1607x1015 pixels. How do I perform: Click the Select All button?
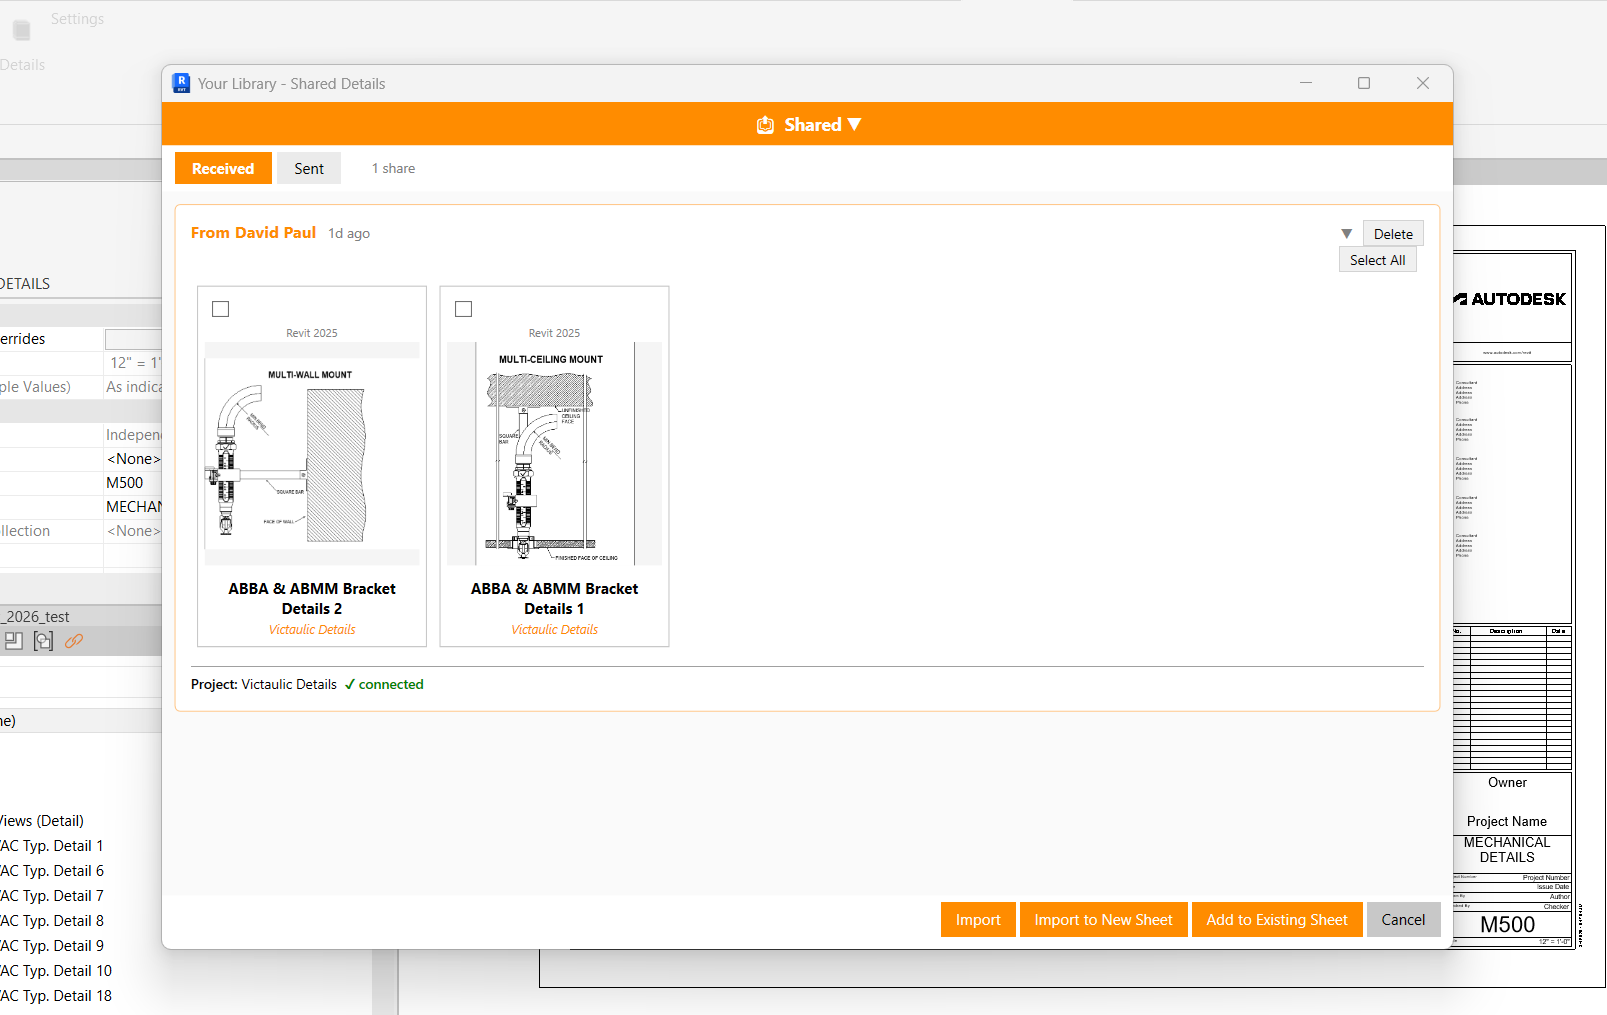(x=1377, y=260)
